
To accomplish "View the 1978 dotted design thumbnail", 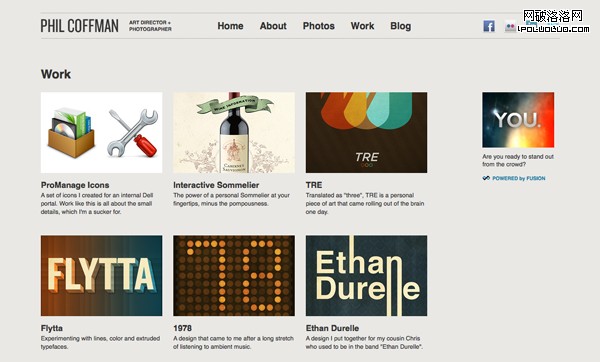I will [x=234, y=276].
